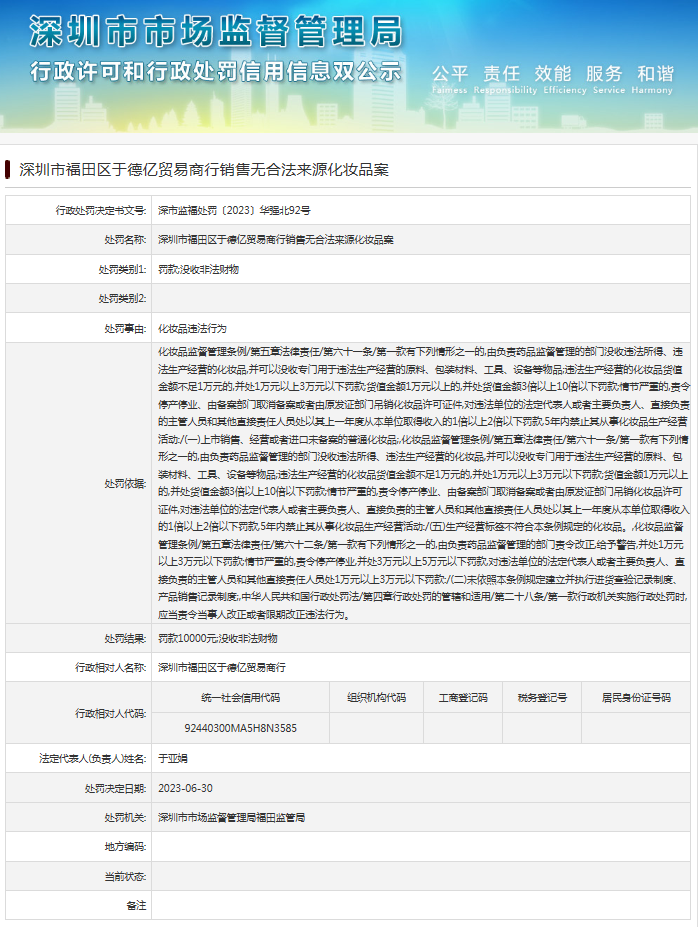Click the 行政相对人代码 label
698x927 pixels.
pyautogui.click(x=111, y=714)
